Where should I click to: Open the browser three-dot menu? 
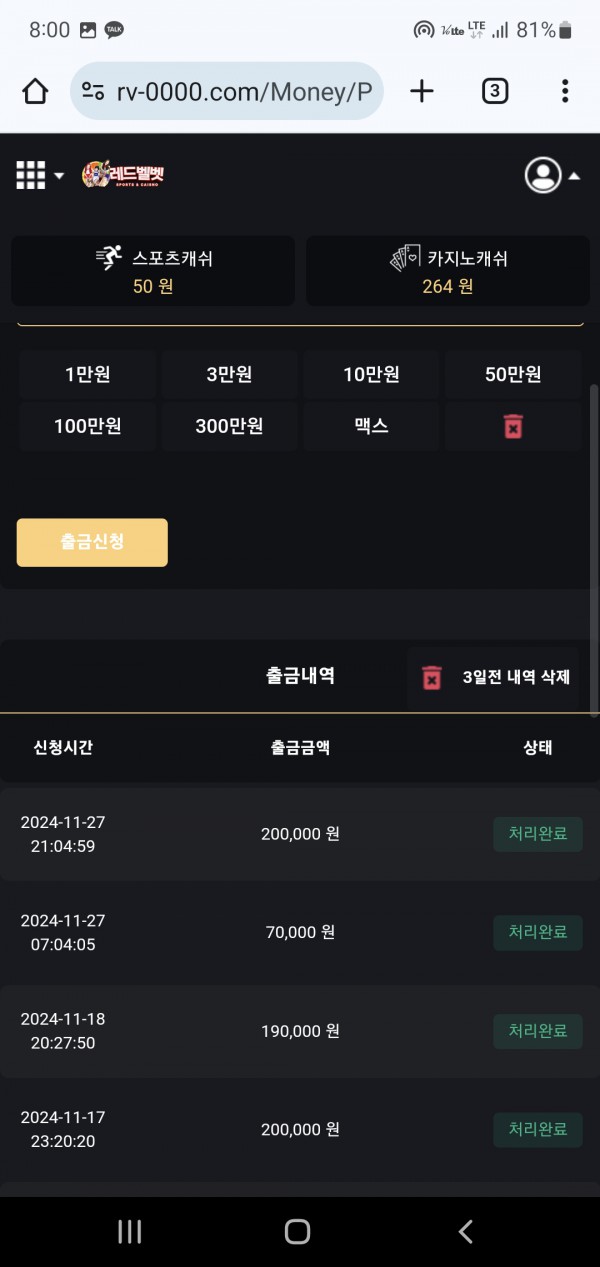coord(565,92)
